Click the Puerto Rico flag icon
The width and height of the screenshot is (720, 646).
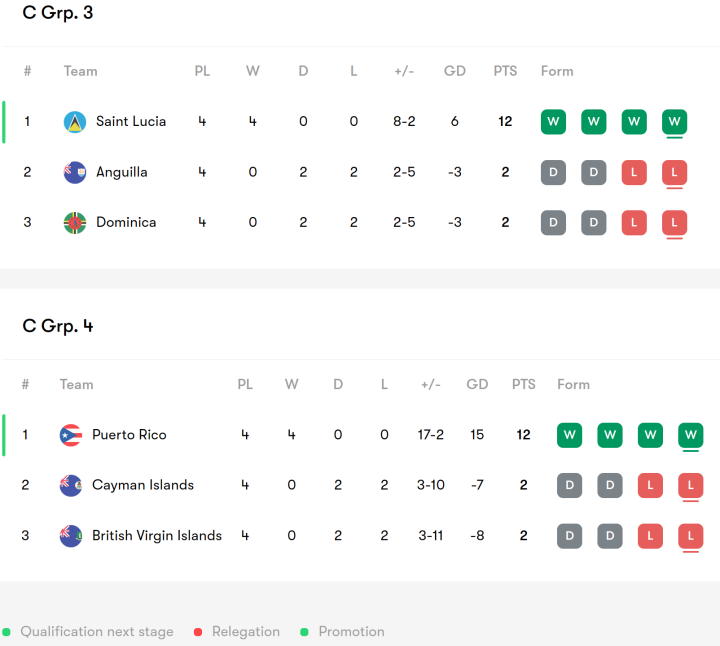click(70, 435)
